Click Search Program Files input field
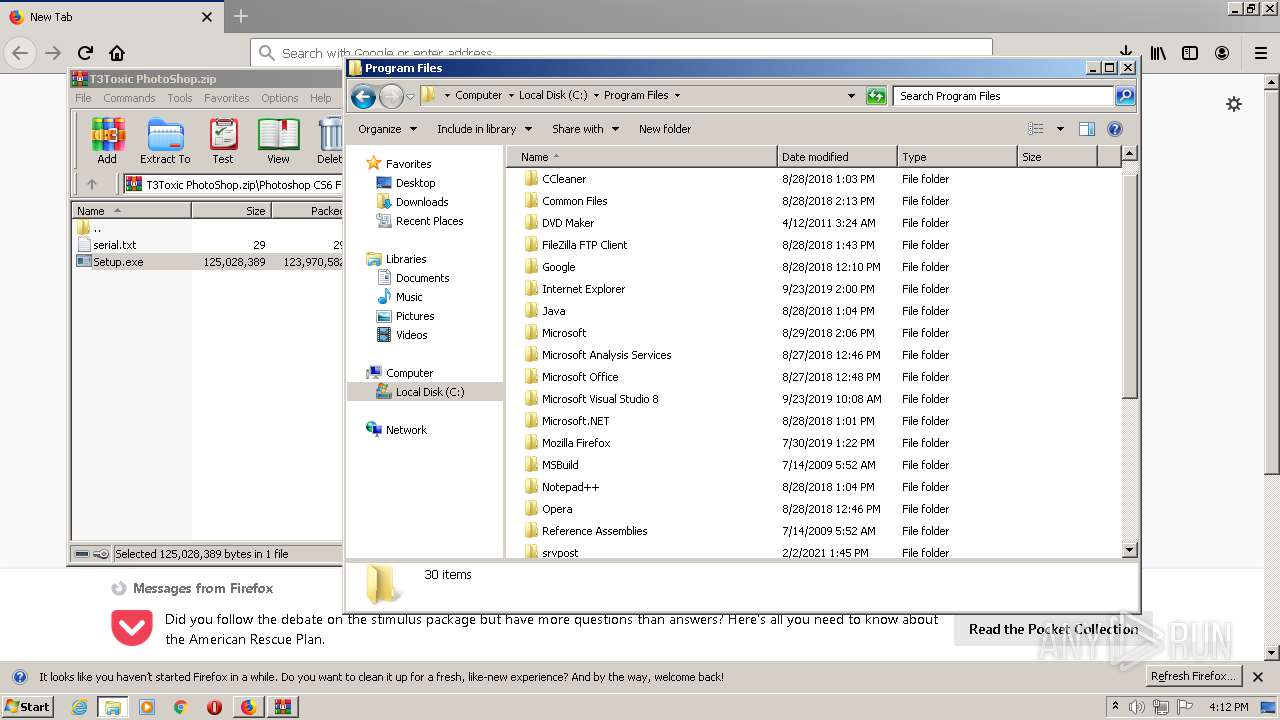The height and width of the screenshot is (720, 1280). point(1003,96)
